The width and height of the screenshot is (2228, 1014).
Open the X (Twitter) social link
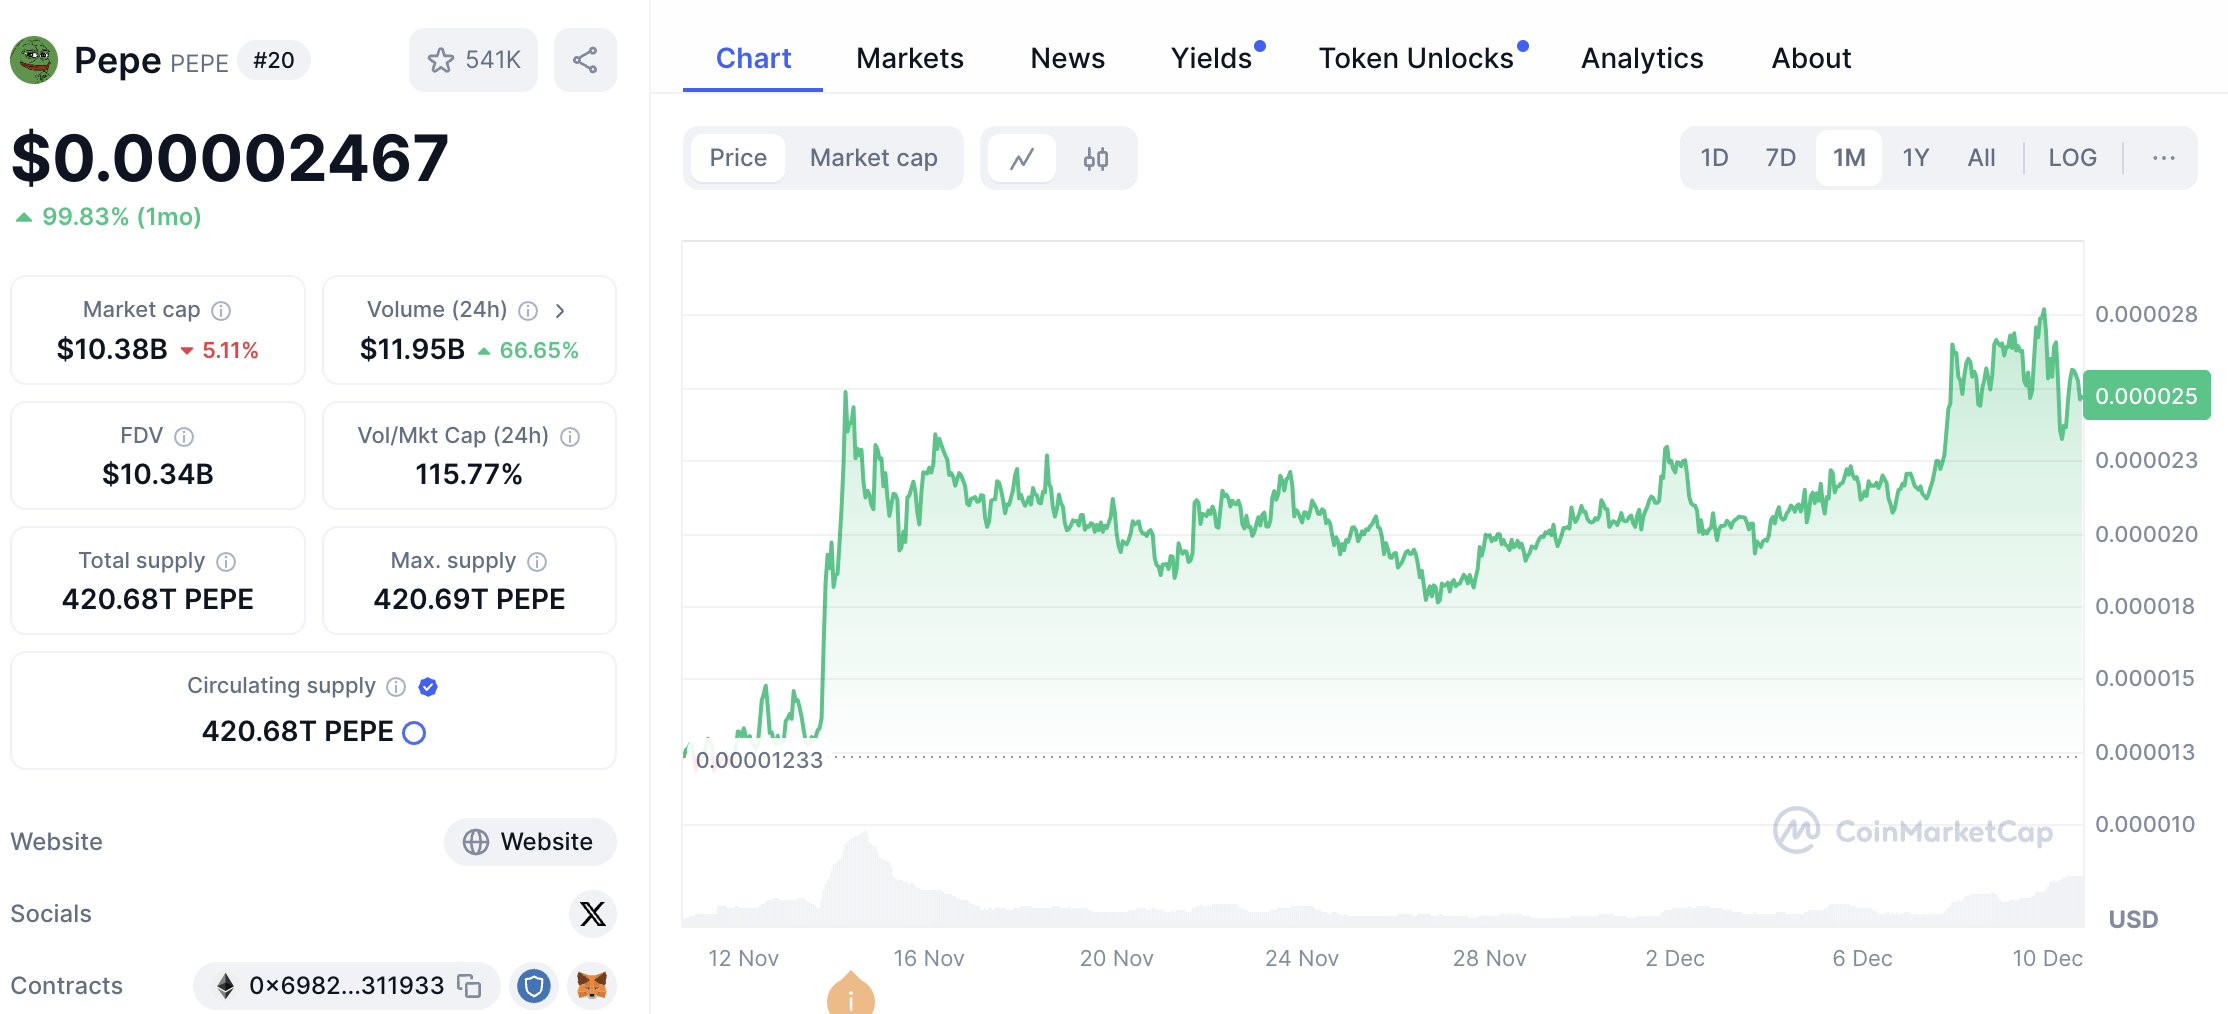click(592, 914)
